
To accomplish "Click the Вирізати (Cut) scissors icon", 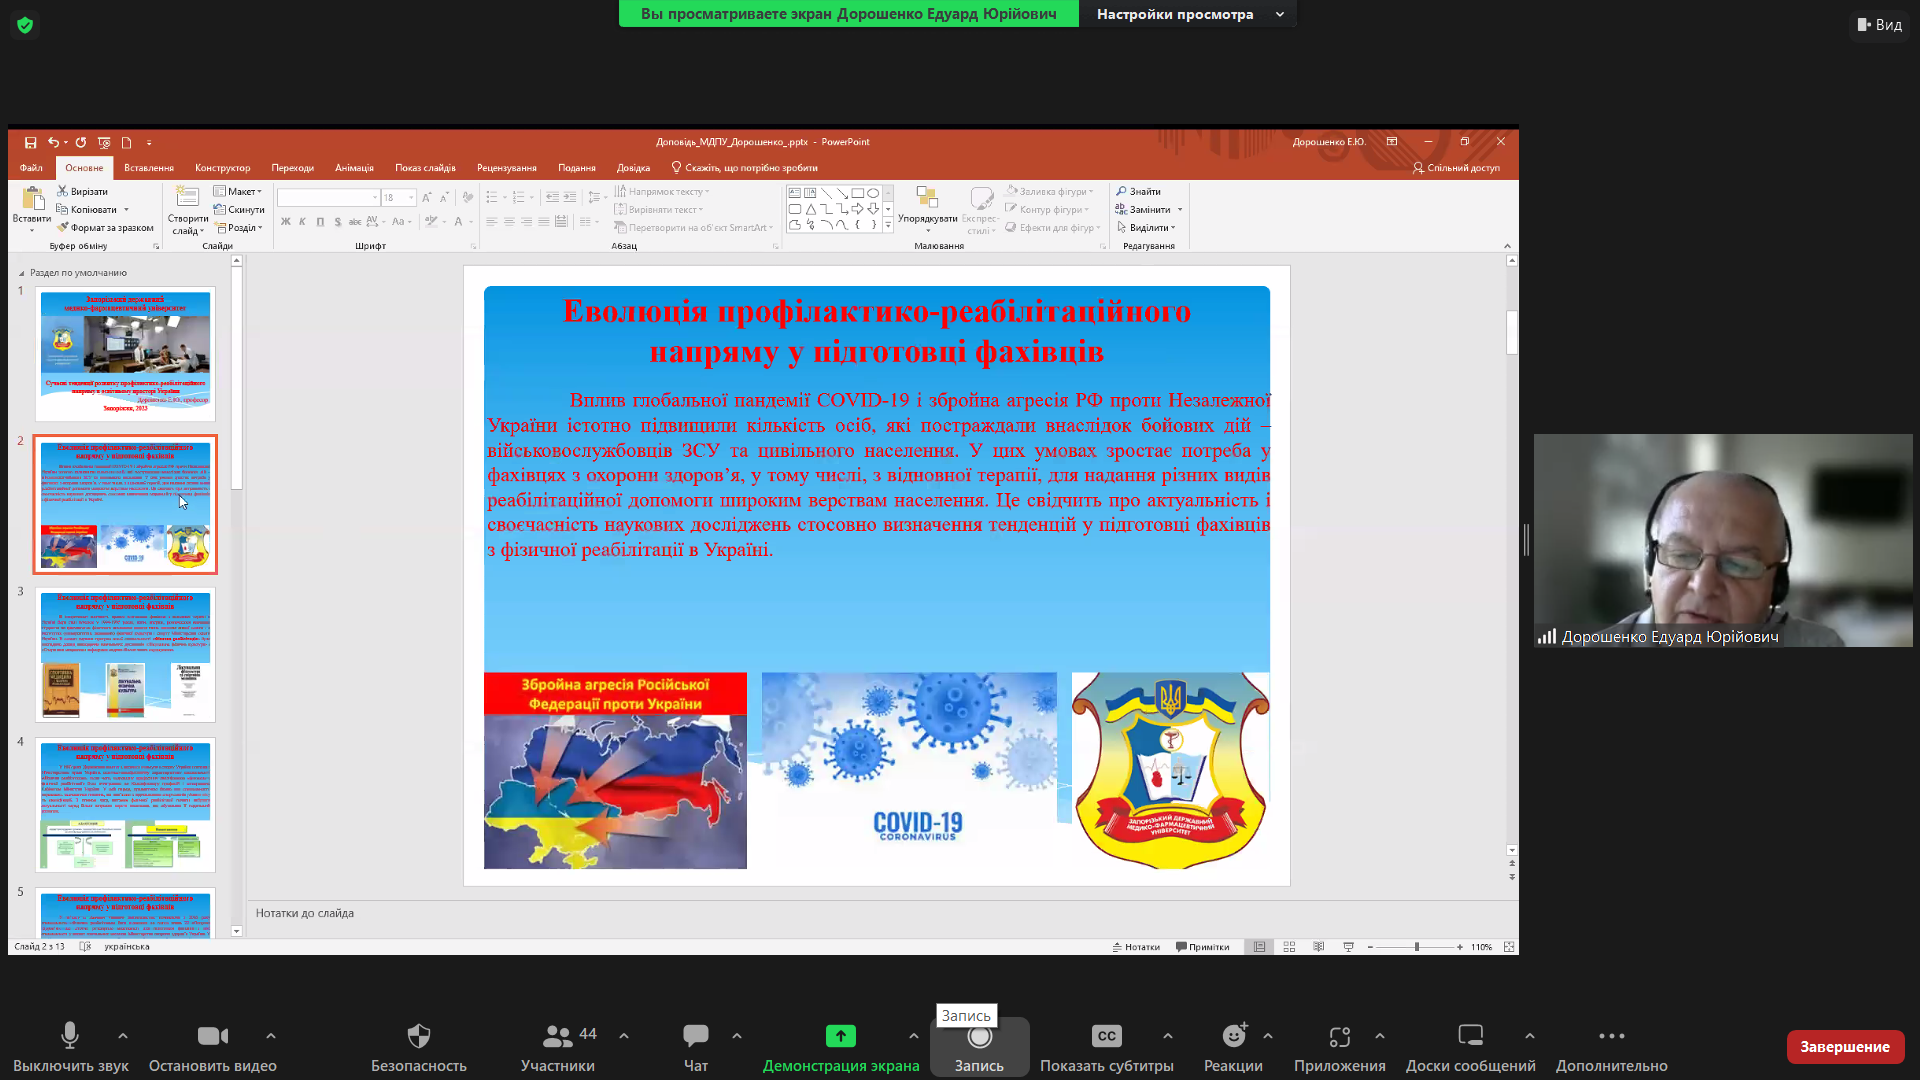I will click(62, 191).
